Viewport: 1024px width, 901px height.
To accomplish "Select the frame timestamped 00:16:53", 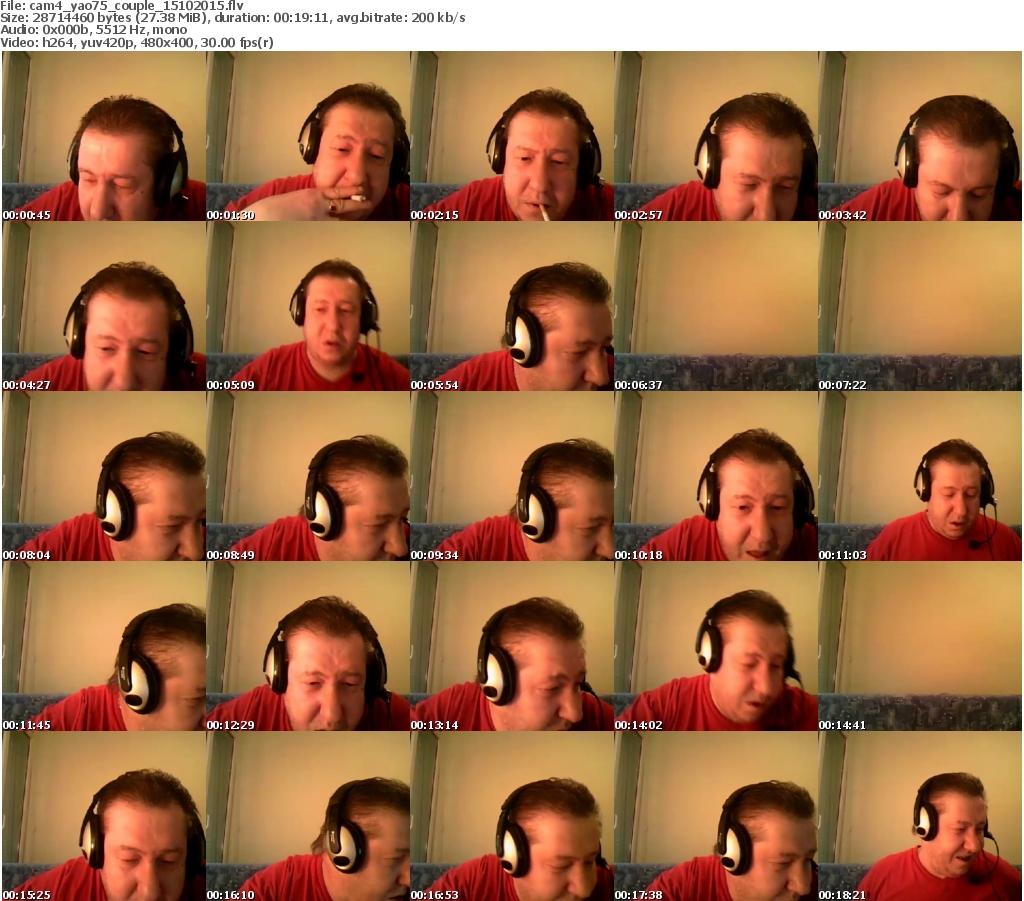I will 512,816.
